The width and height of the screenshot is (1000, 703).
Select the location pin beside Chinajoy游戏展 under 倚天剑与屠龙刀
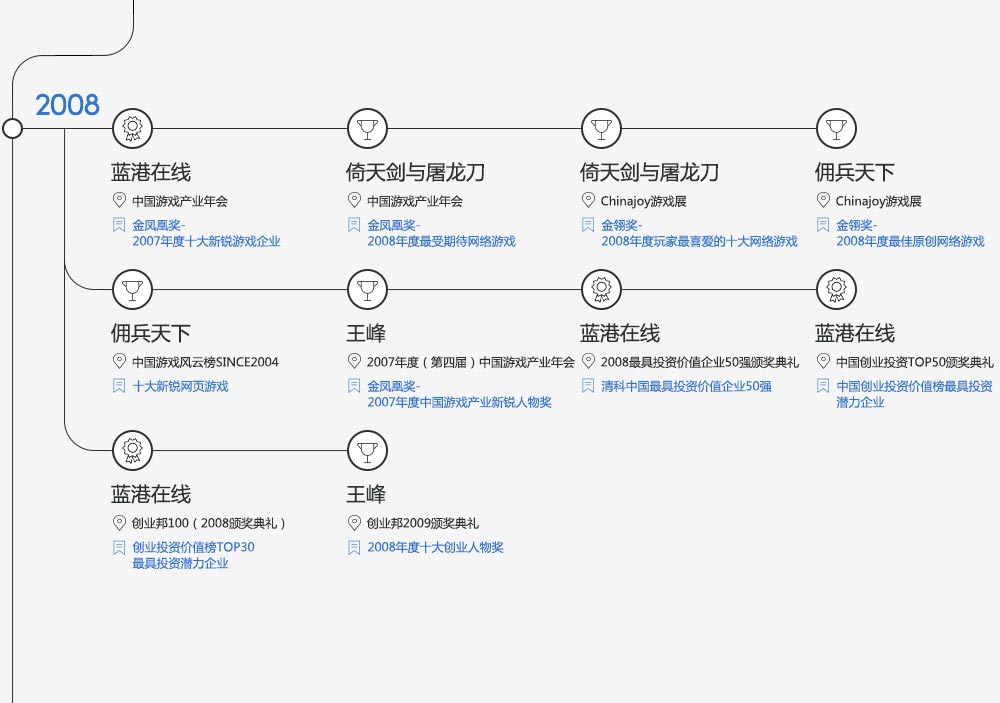click(x=588, y=200)
